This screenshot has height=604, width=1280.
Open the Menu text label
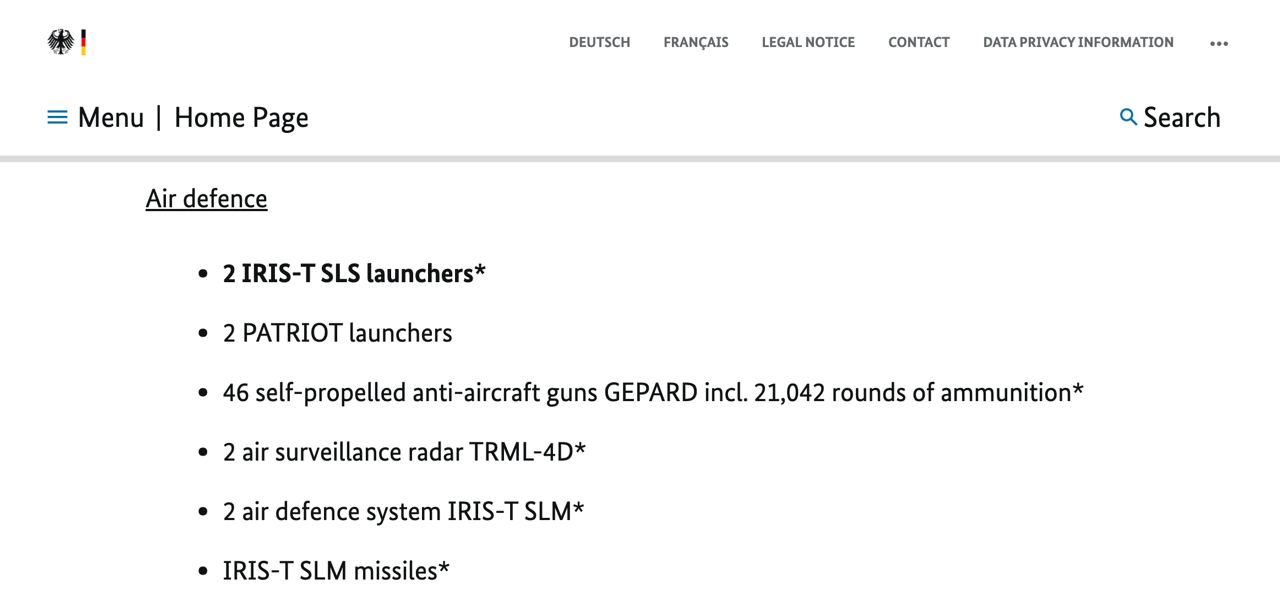[x=111, y=117]
